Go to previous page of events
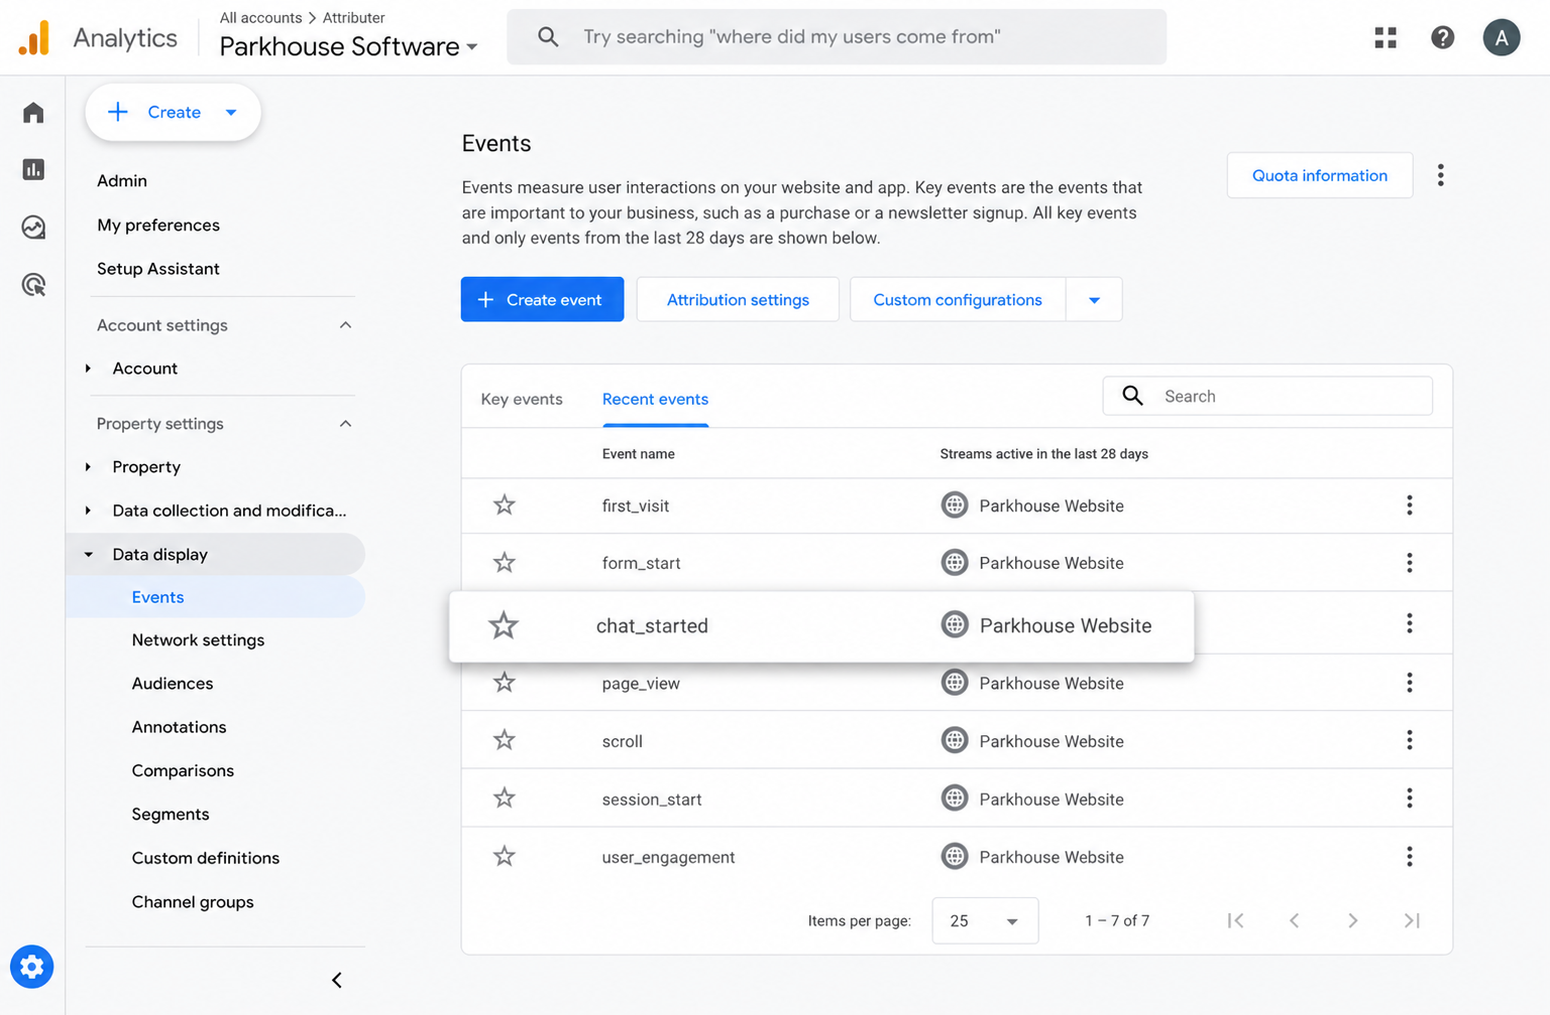 (x=1294, y=921)
